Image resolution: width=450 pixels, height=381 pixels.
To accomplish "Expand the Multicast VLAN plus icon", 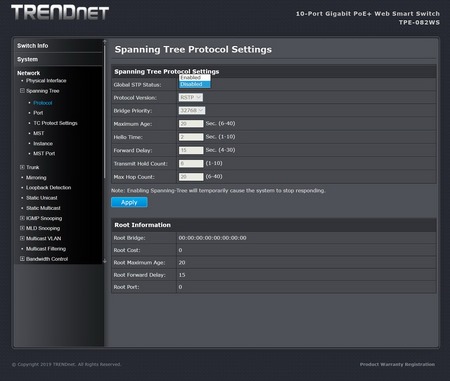I will pyautogui.click(x=22, y=239).
